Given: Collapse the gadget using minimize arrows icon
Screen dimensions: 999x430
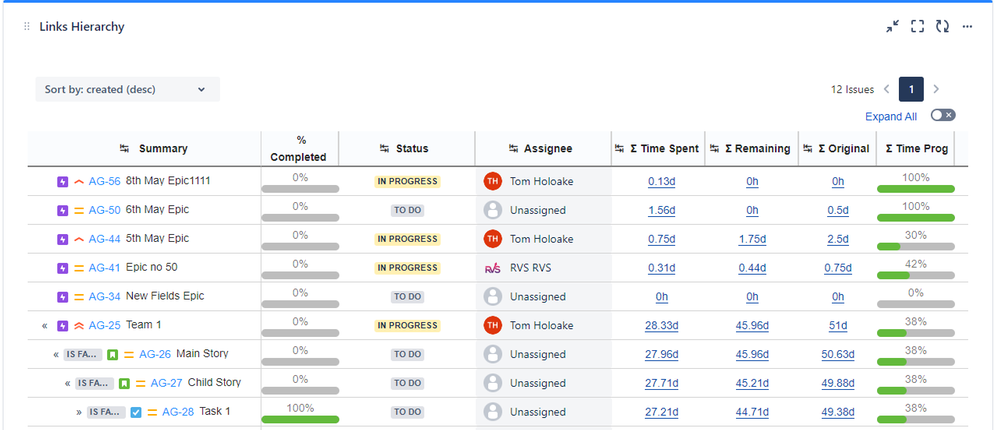Looking at the screenshot, I should (x=893, y=26).
